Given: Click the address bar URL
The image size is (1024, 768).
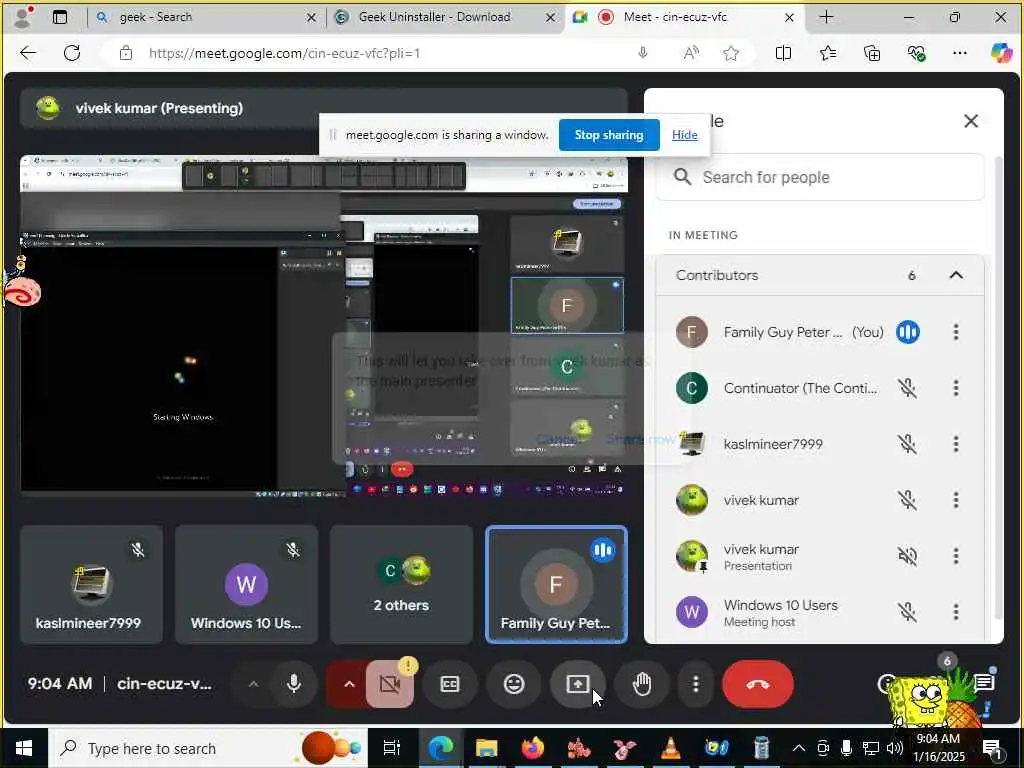Looking at the screenshot, I should click(285, 53).
